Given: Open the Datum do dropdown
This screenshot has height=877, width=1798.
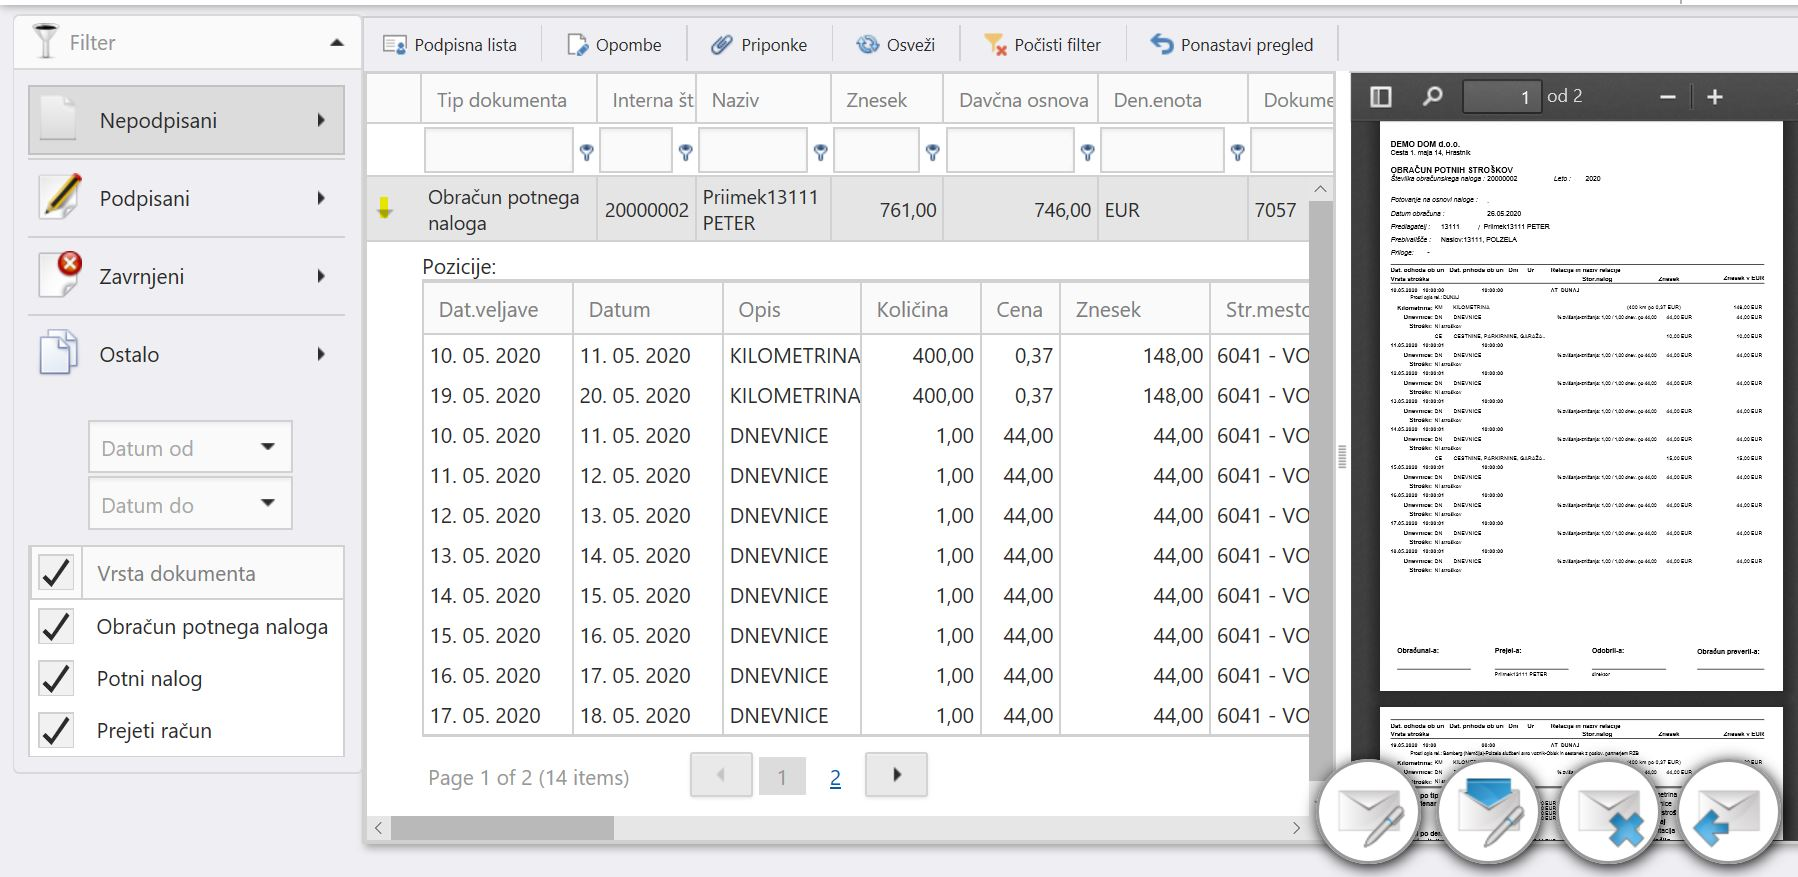Looking at the screenshot, I should click(267, 504).
